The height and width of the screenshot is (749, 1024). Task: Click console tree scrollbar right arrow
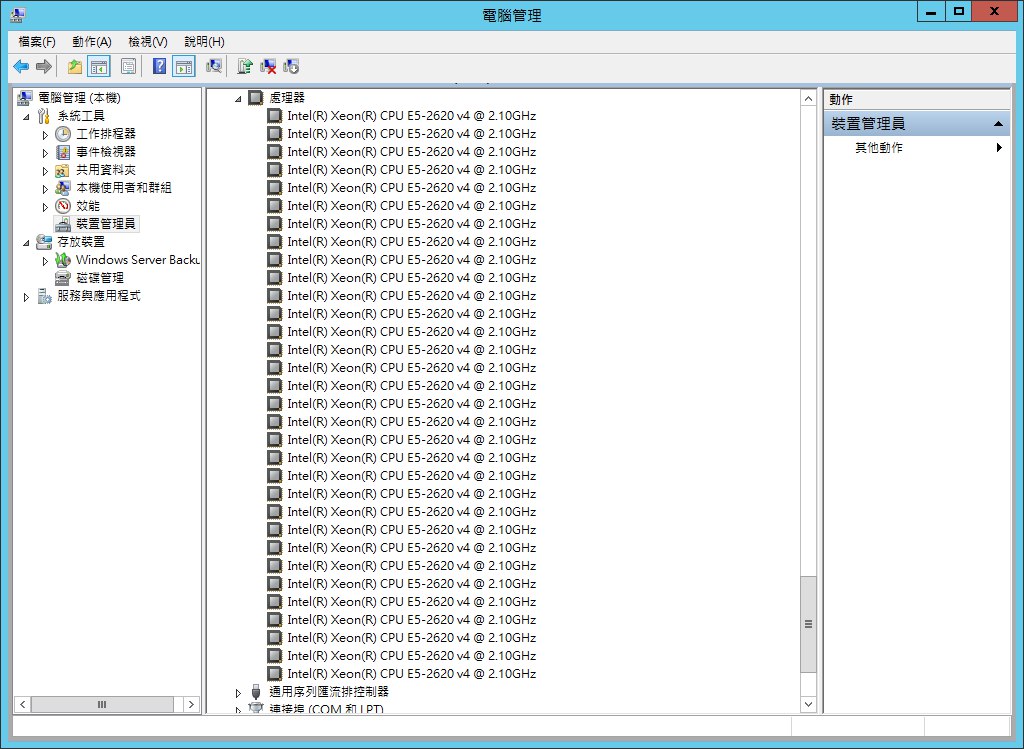pos(191,704)
